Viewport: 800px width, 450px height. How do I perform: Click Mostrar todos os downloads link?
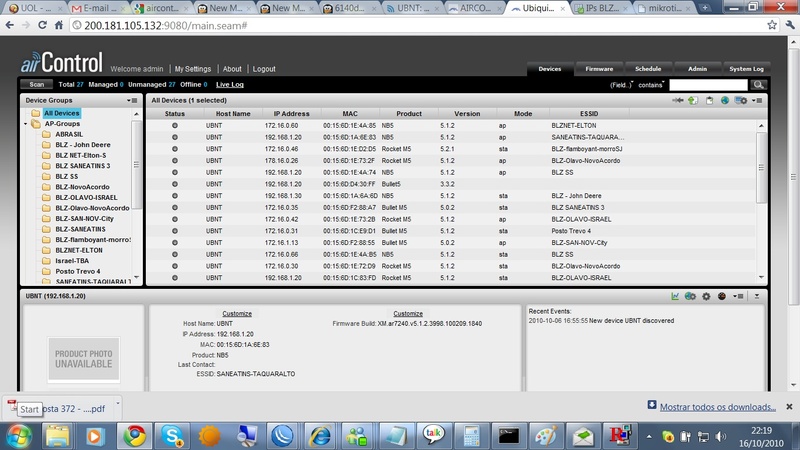click(x=717, y=407)
